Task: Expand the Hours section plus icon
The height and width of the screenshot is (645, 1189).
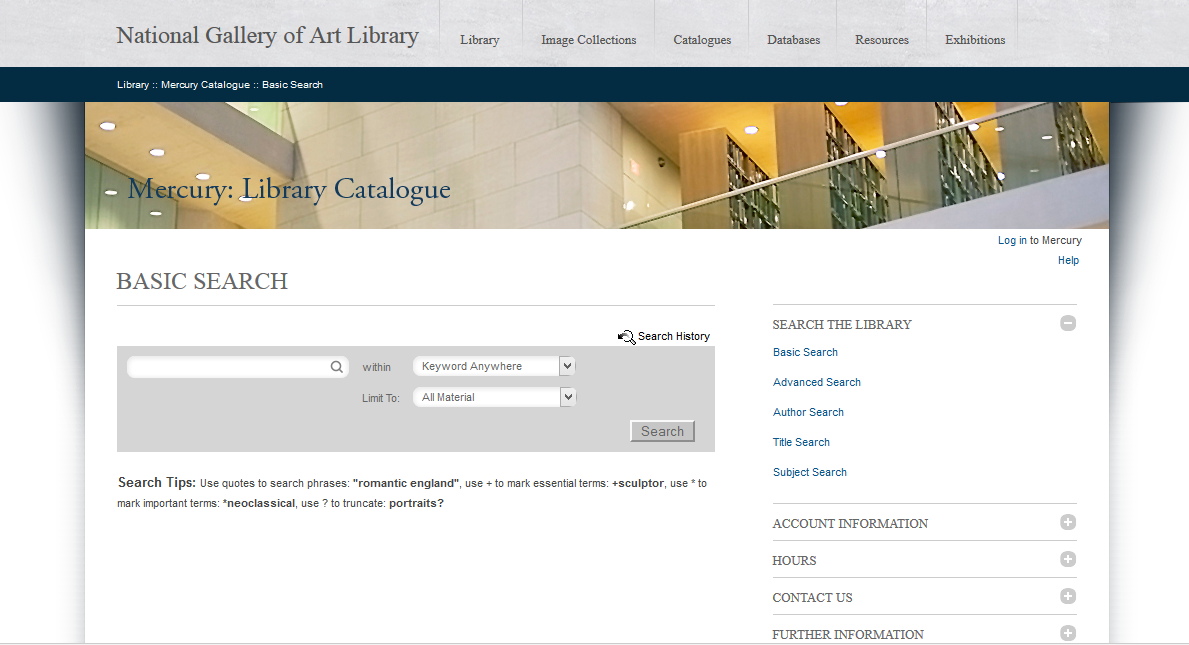Action: point(1068,559)
